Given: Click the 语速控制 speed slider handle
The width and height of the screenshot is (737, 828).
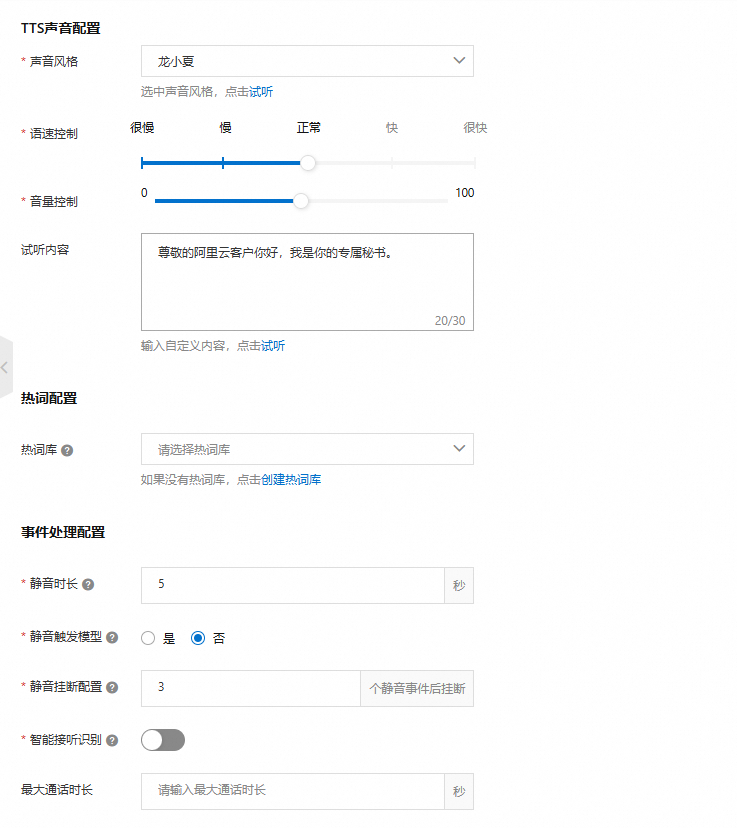Looking at the screenshot, I should pyautogui.click(x=308, y=163).
